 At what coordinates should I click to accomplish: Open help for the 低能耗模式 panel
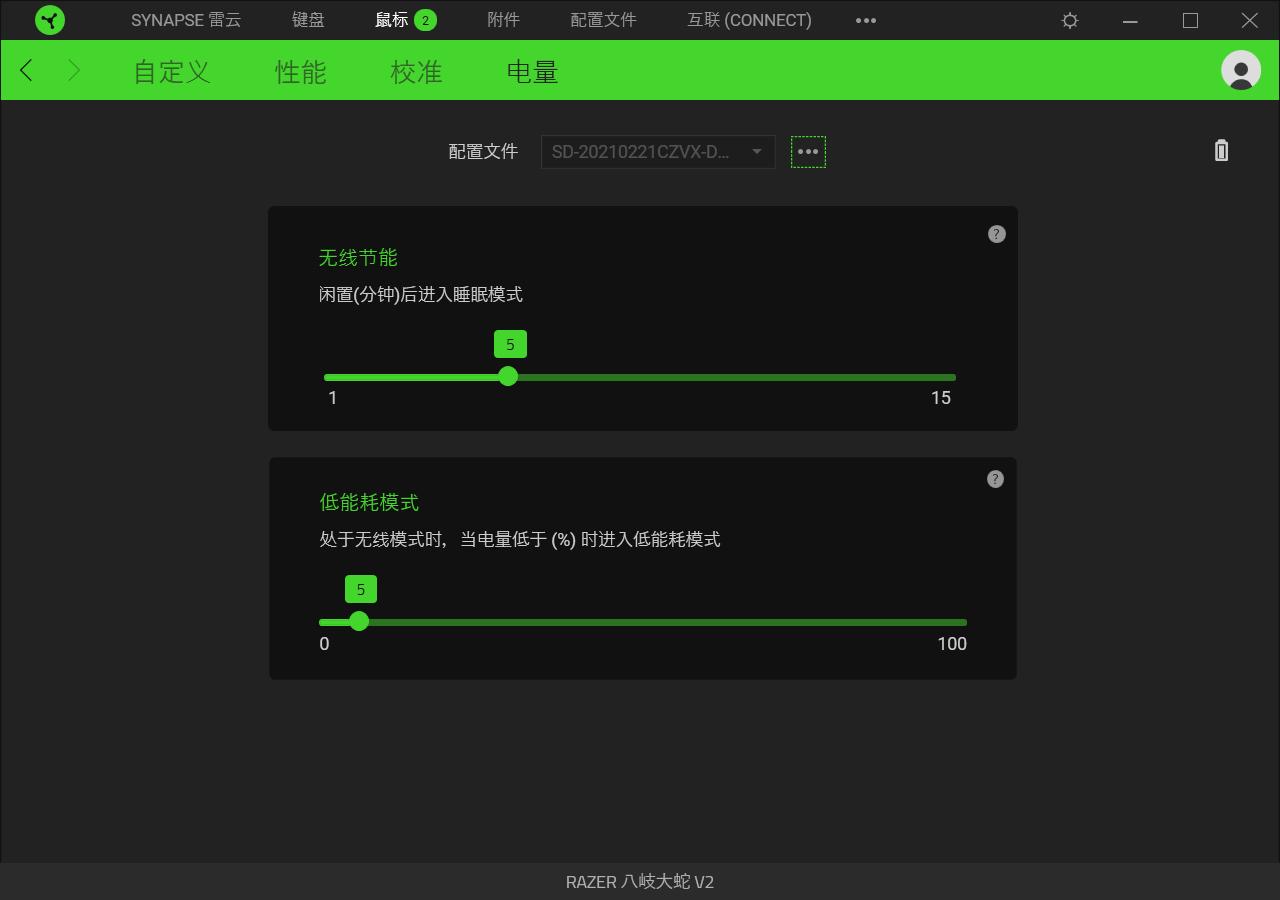(995, 479)
